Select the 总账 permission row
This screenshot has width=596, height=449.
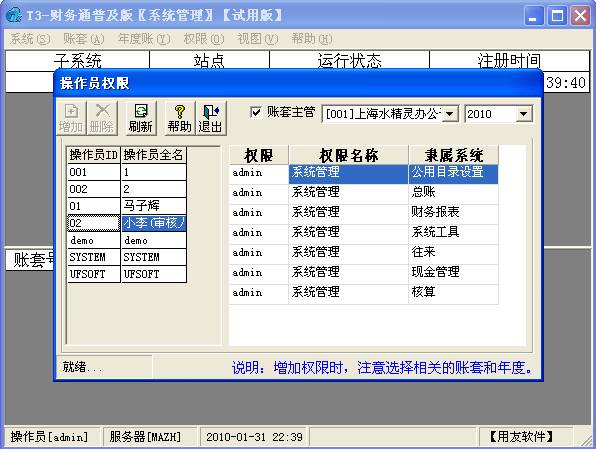click(364, 193)
